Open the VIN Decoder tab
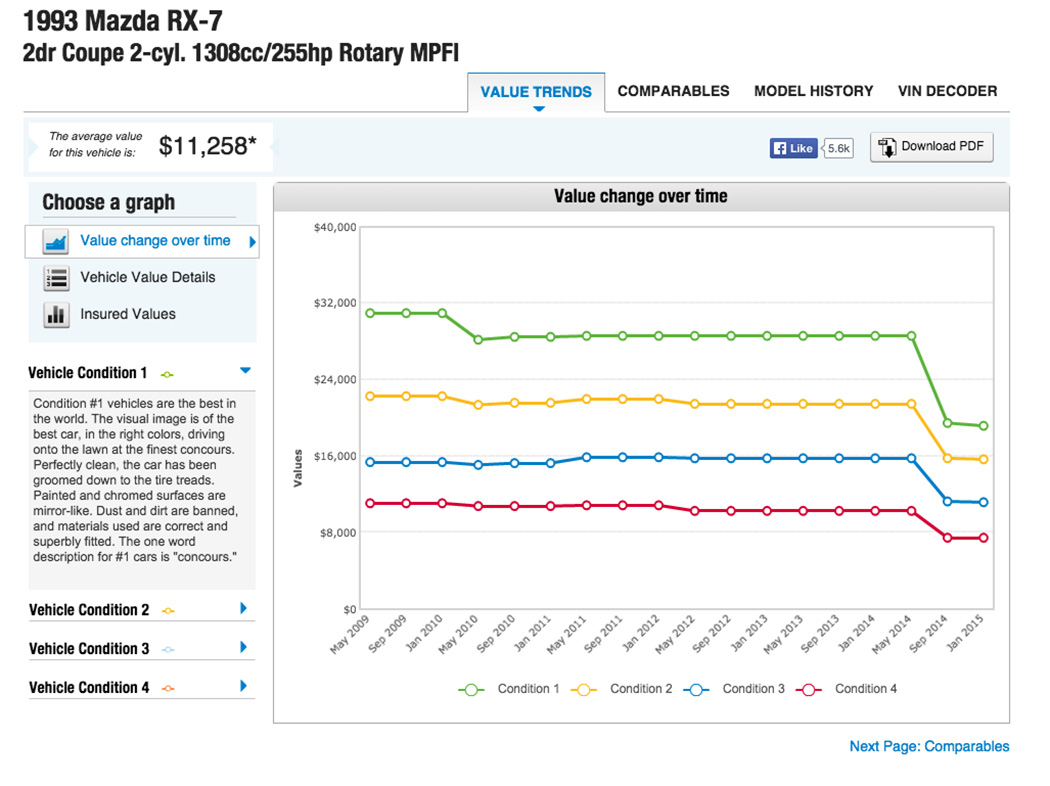The image size is (1050, 786). click(x=948, y=91)
